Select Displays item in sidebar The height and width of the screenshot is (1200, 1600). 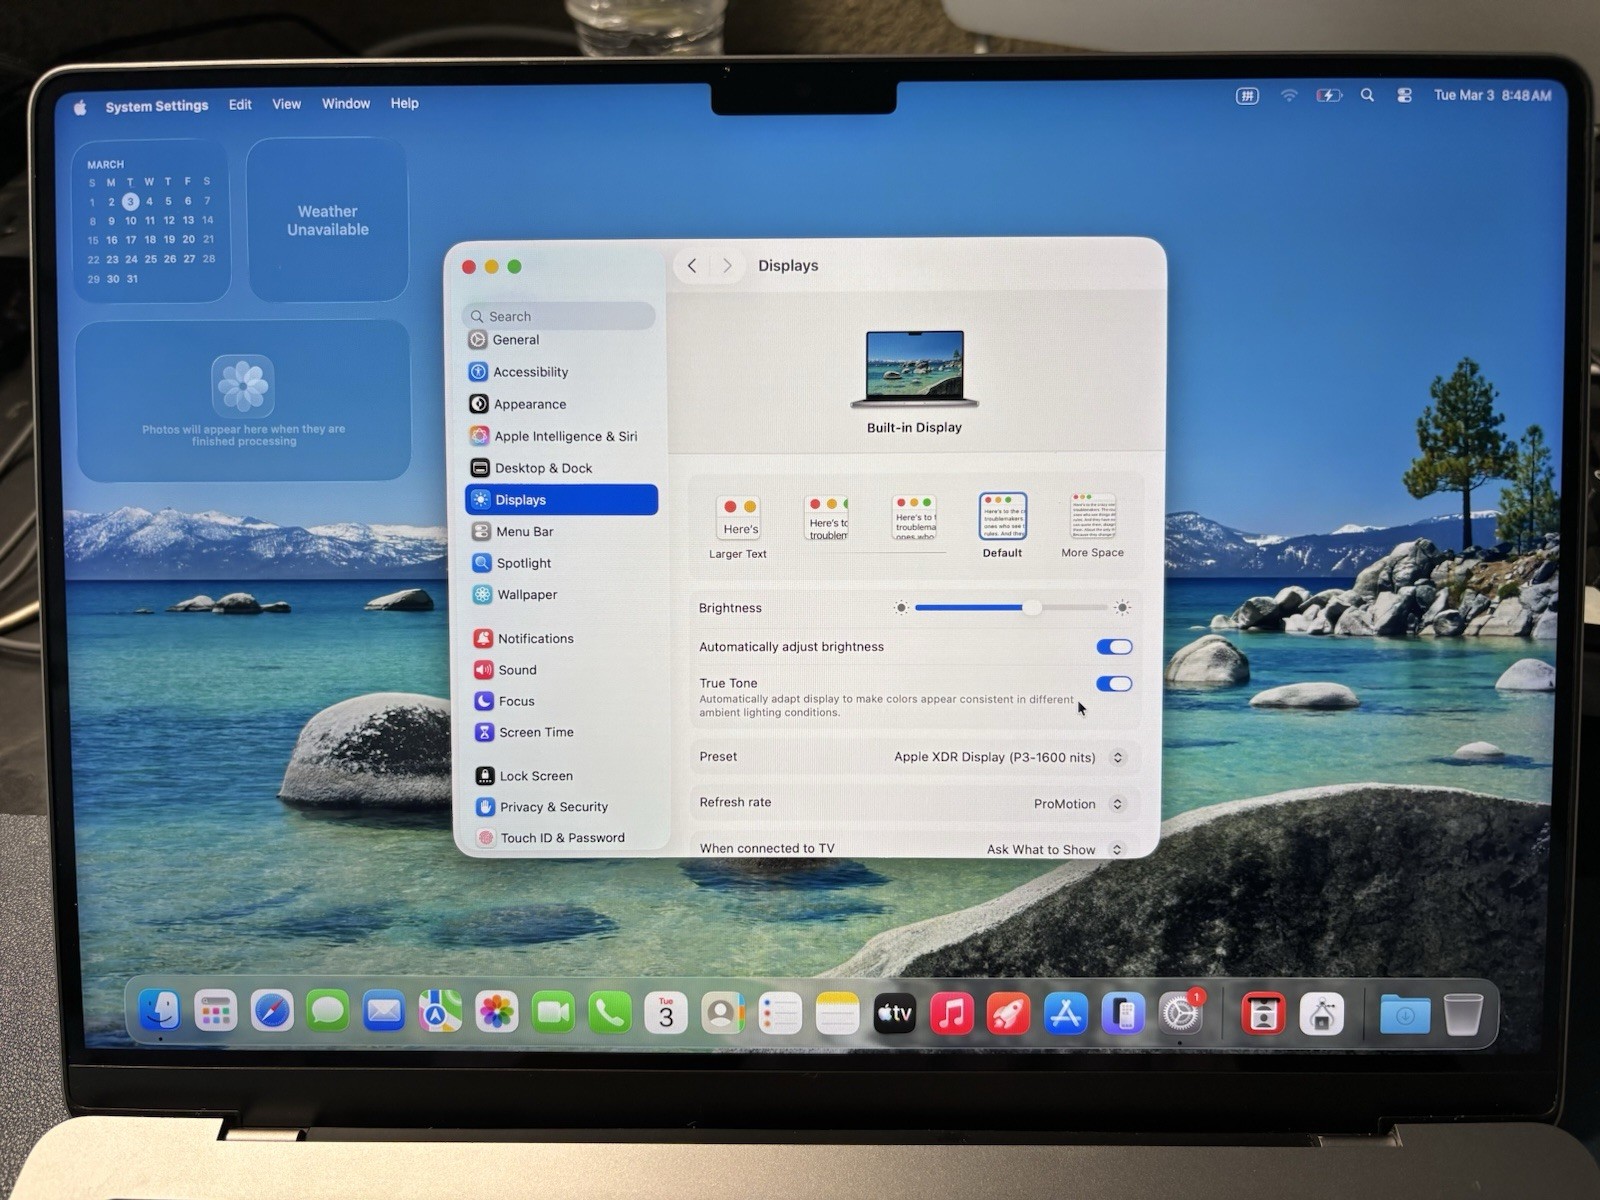(x=561, y=500)
